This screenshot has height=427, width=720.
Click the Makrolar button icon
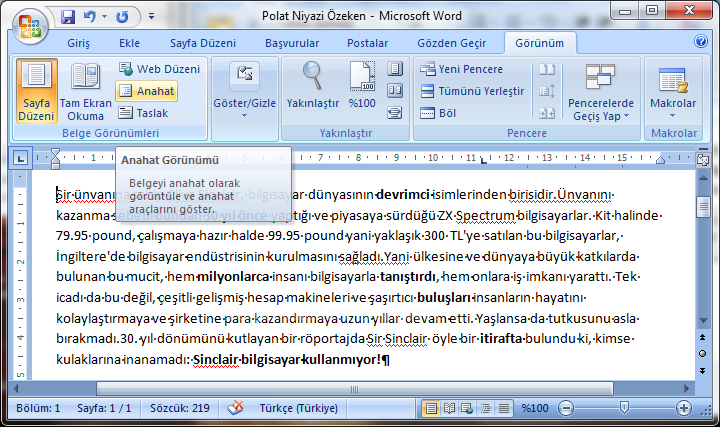(x=673, y=80)
